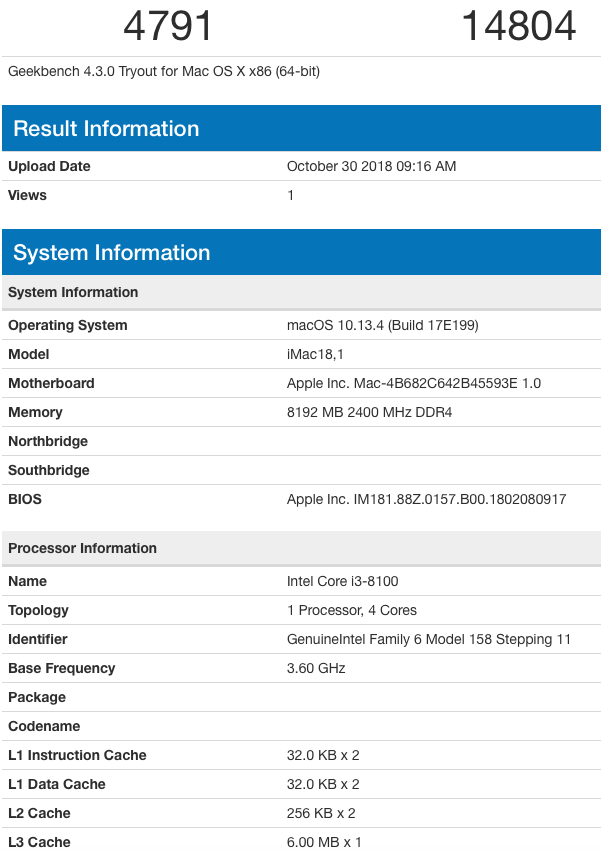Click the Operating System label
The height and width of the screenshot is (853, 601).
(x=68, y=325)
